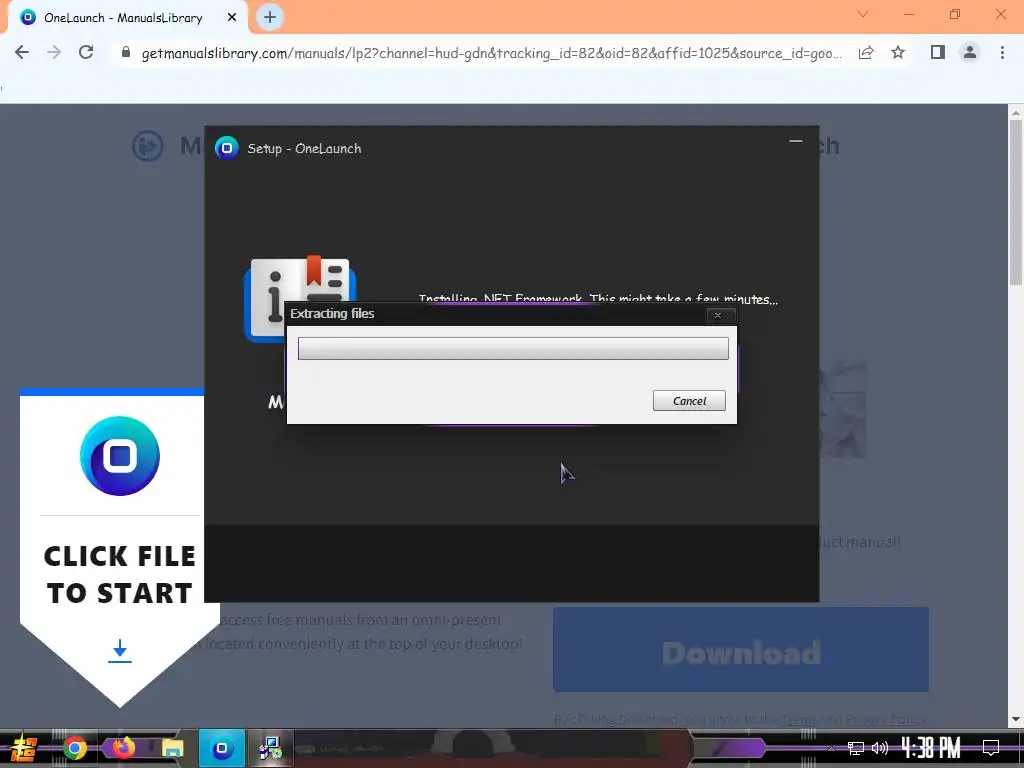Click the big OneLaunch logo in banner

120,456
